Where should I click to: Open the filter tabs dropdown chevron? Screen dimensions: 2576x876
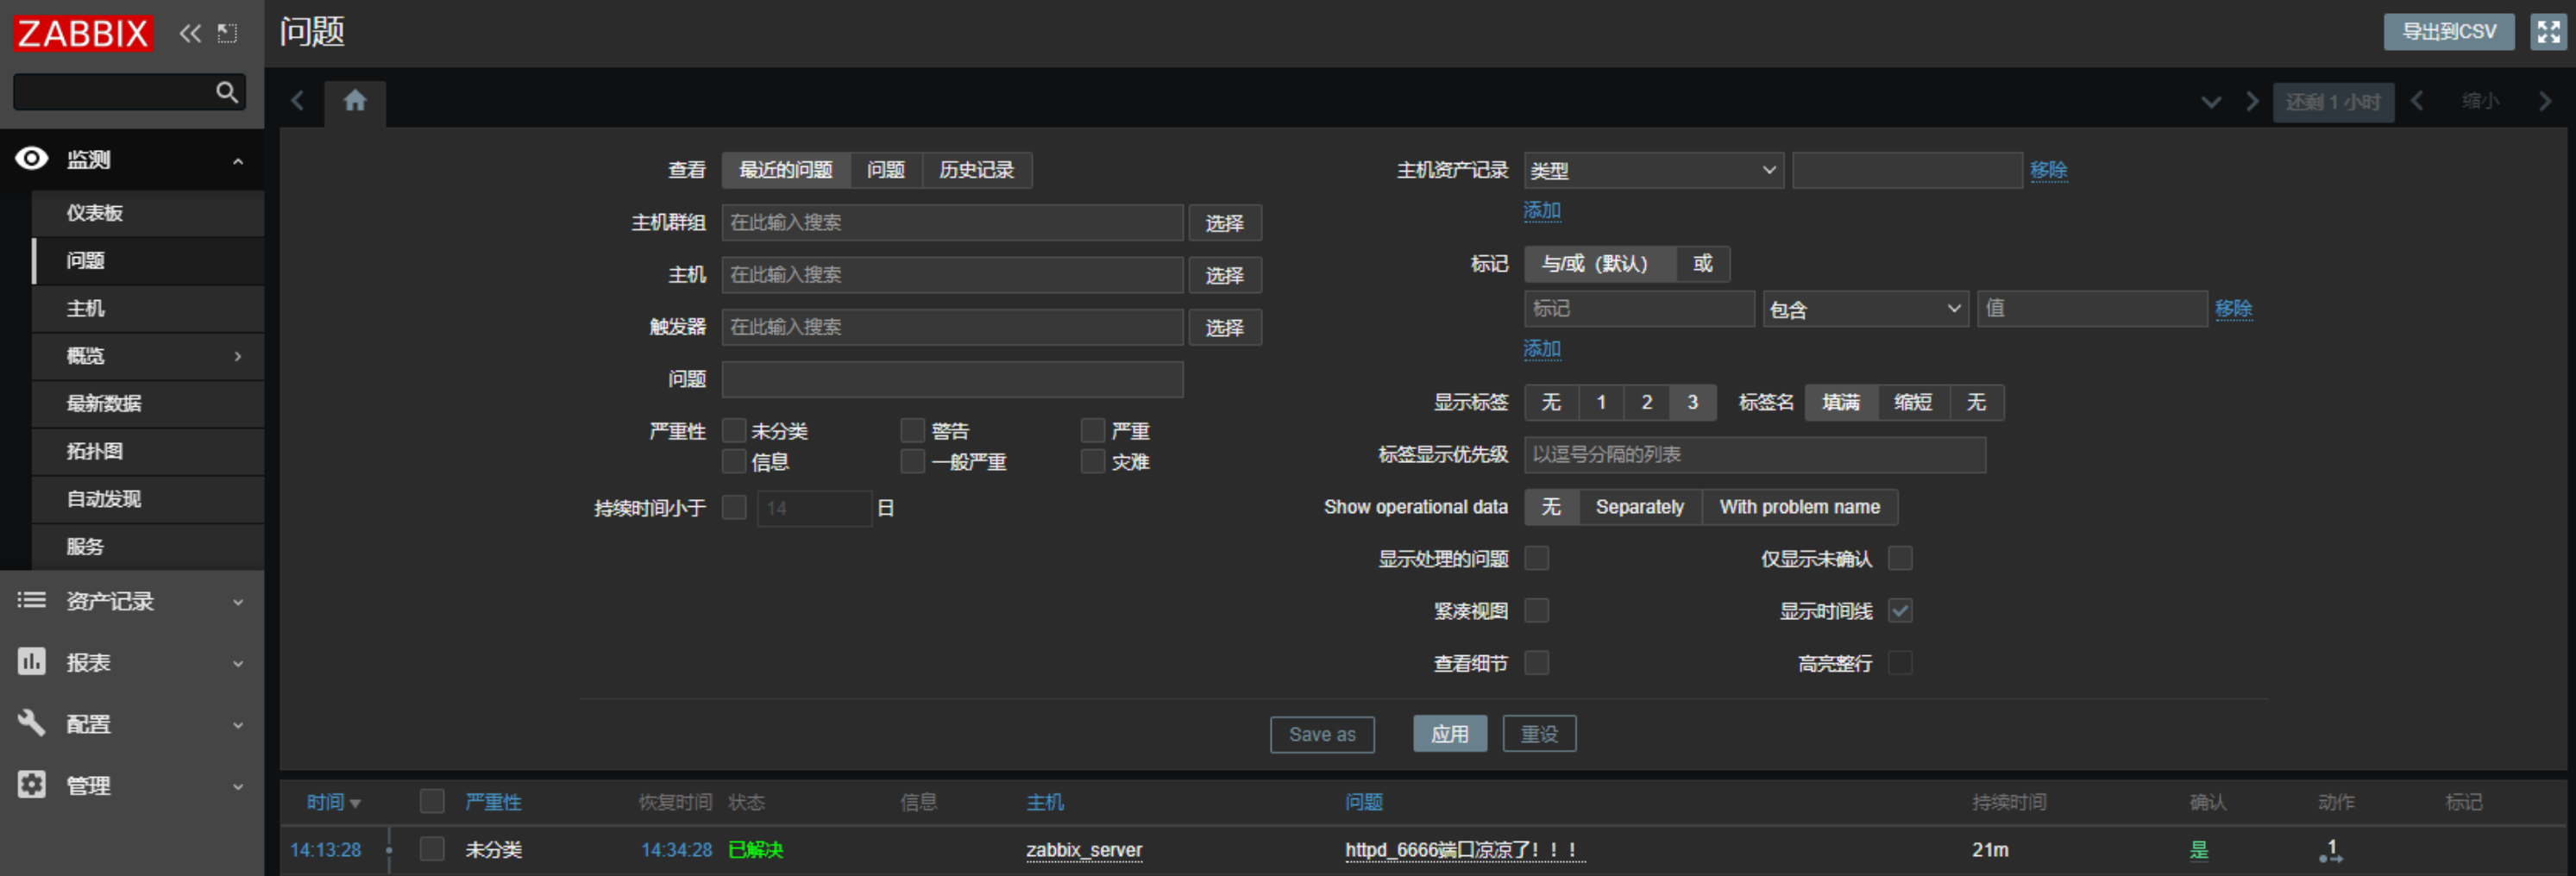coord(2211,101)
